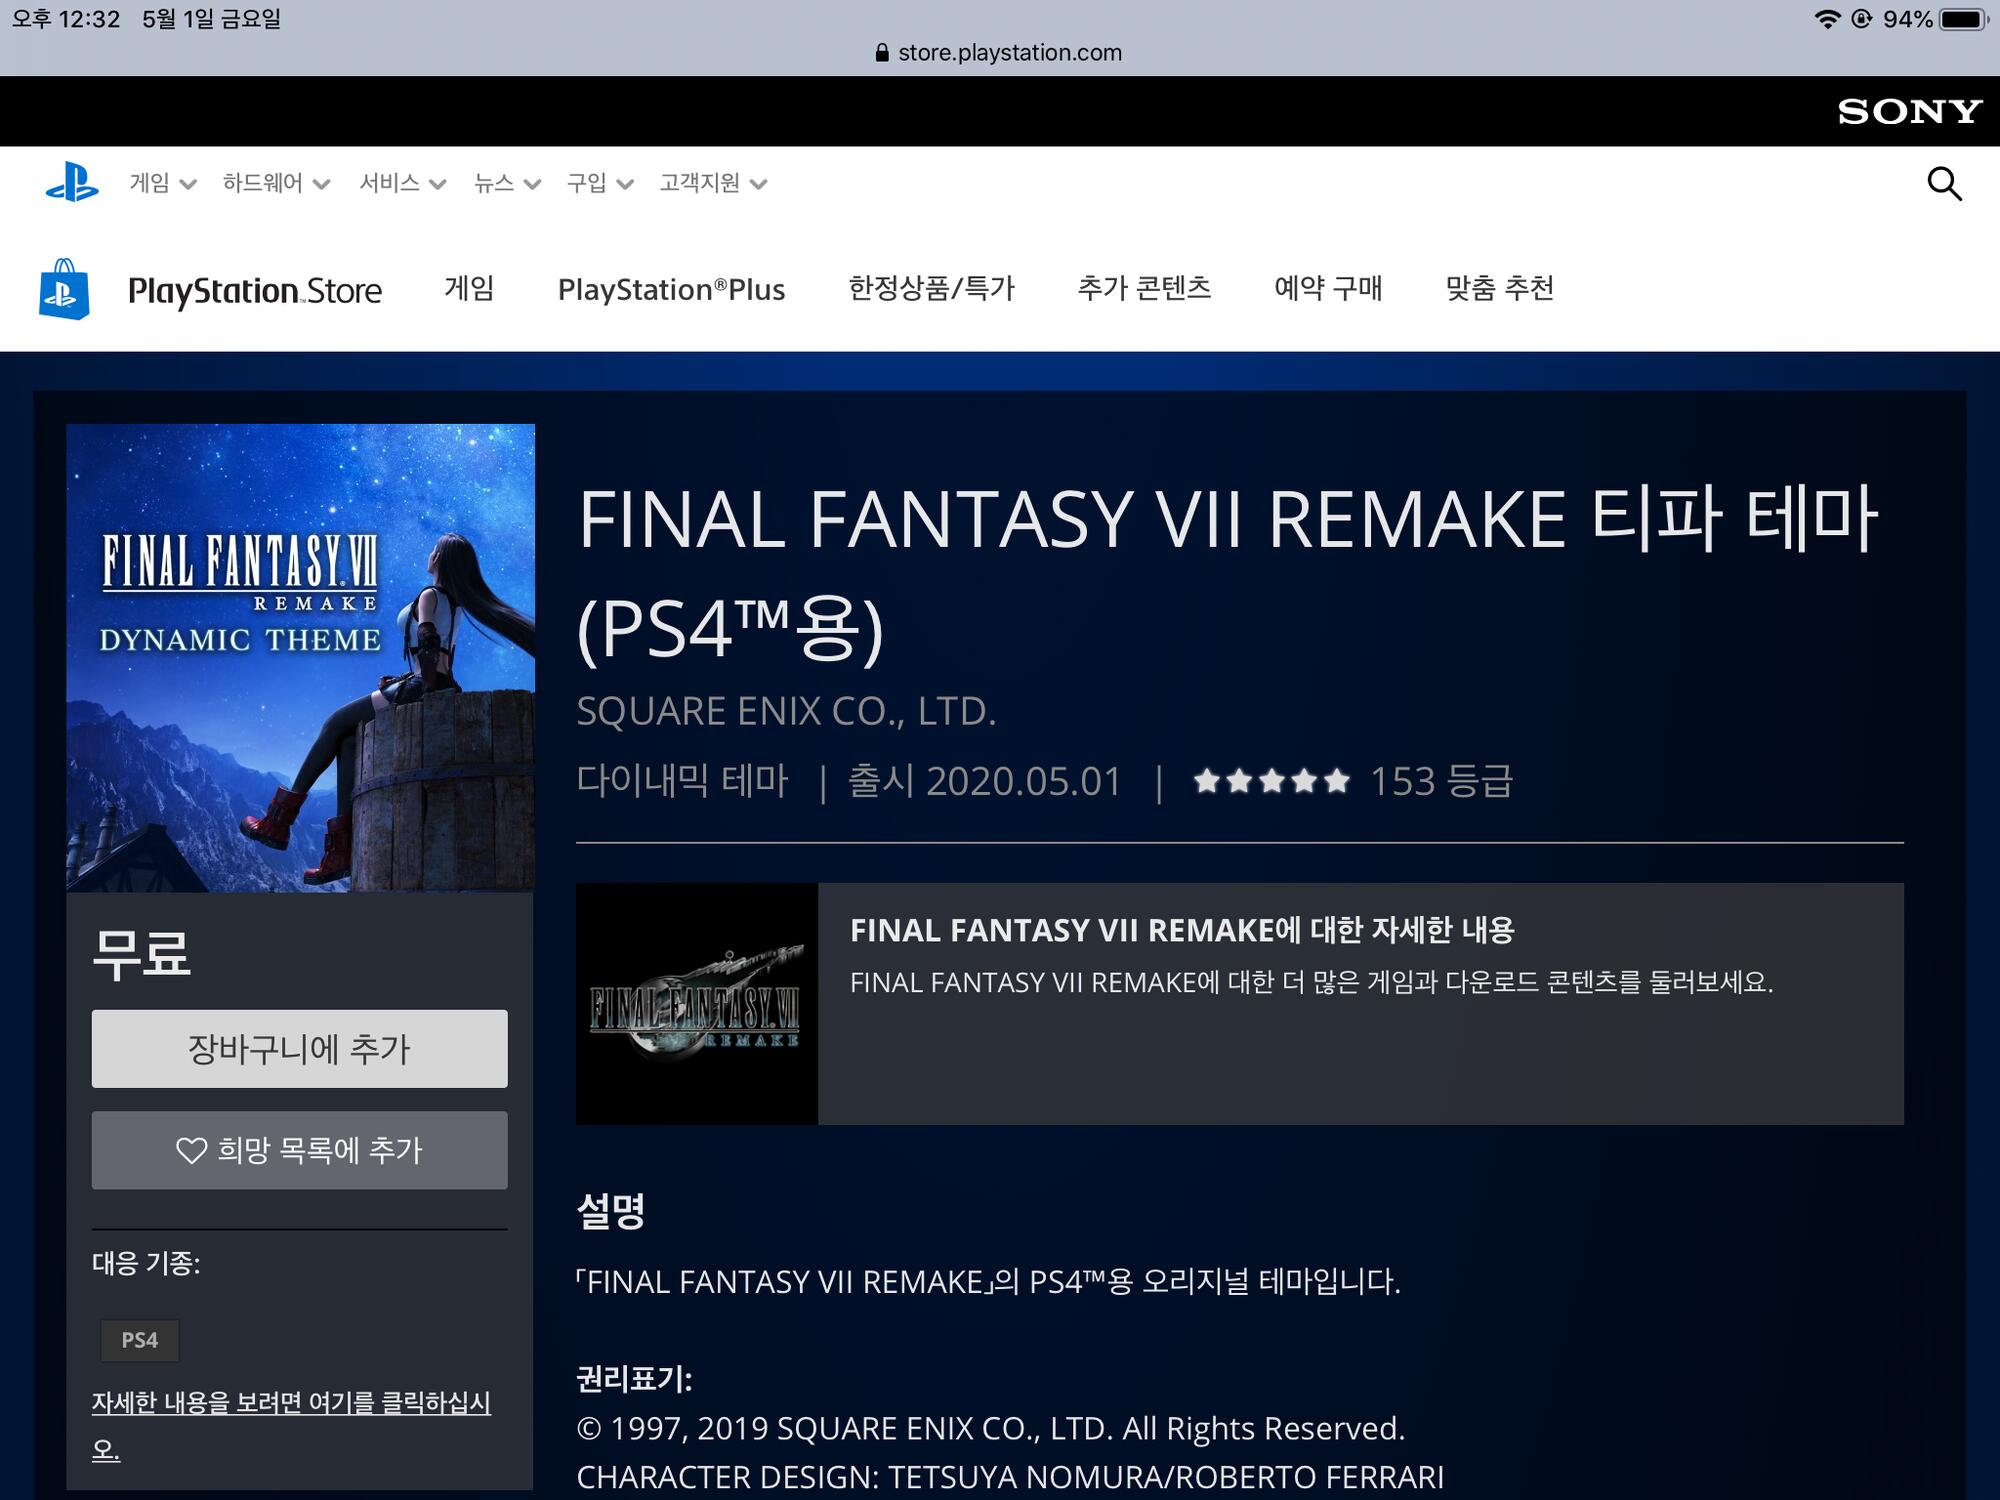Tap the battery icon in status bar
2000x1500 pixels.
point(1963,19)
